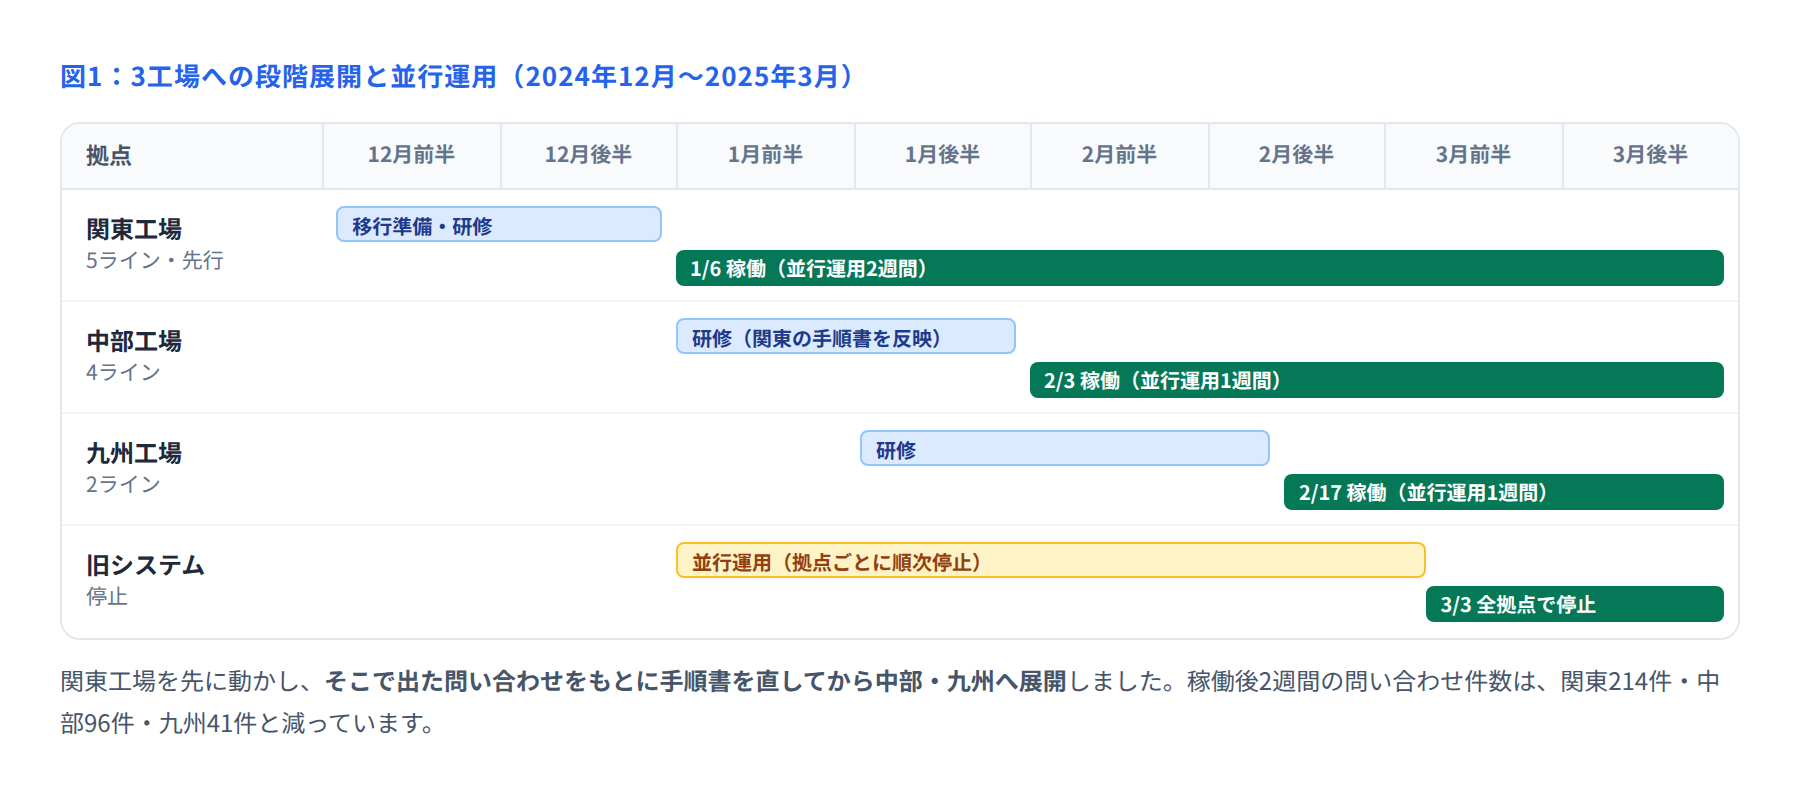Click the 研修（関東の手順書を反映）bar
1800x804 pixels.
coord(846,336)
